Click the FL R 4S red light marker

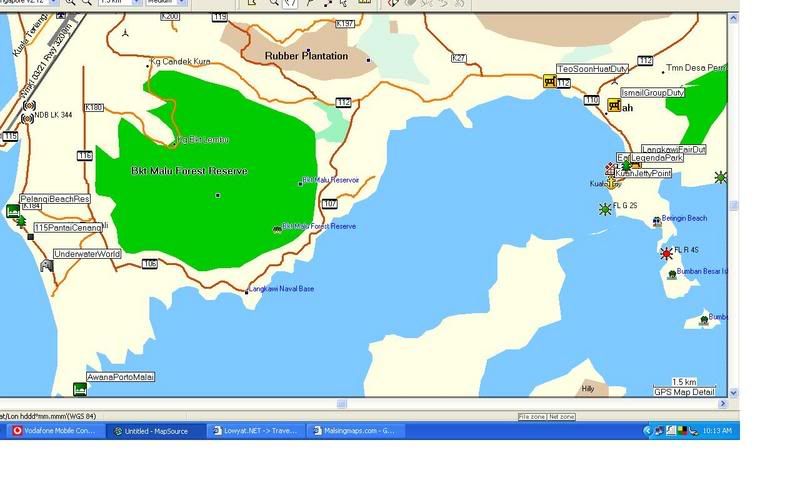[666, 253]
